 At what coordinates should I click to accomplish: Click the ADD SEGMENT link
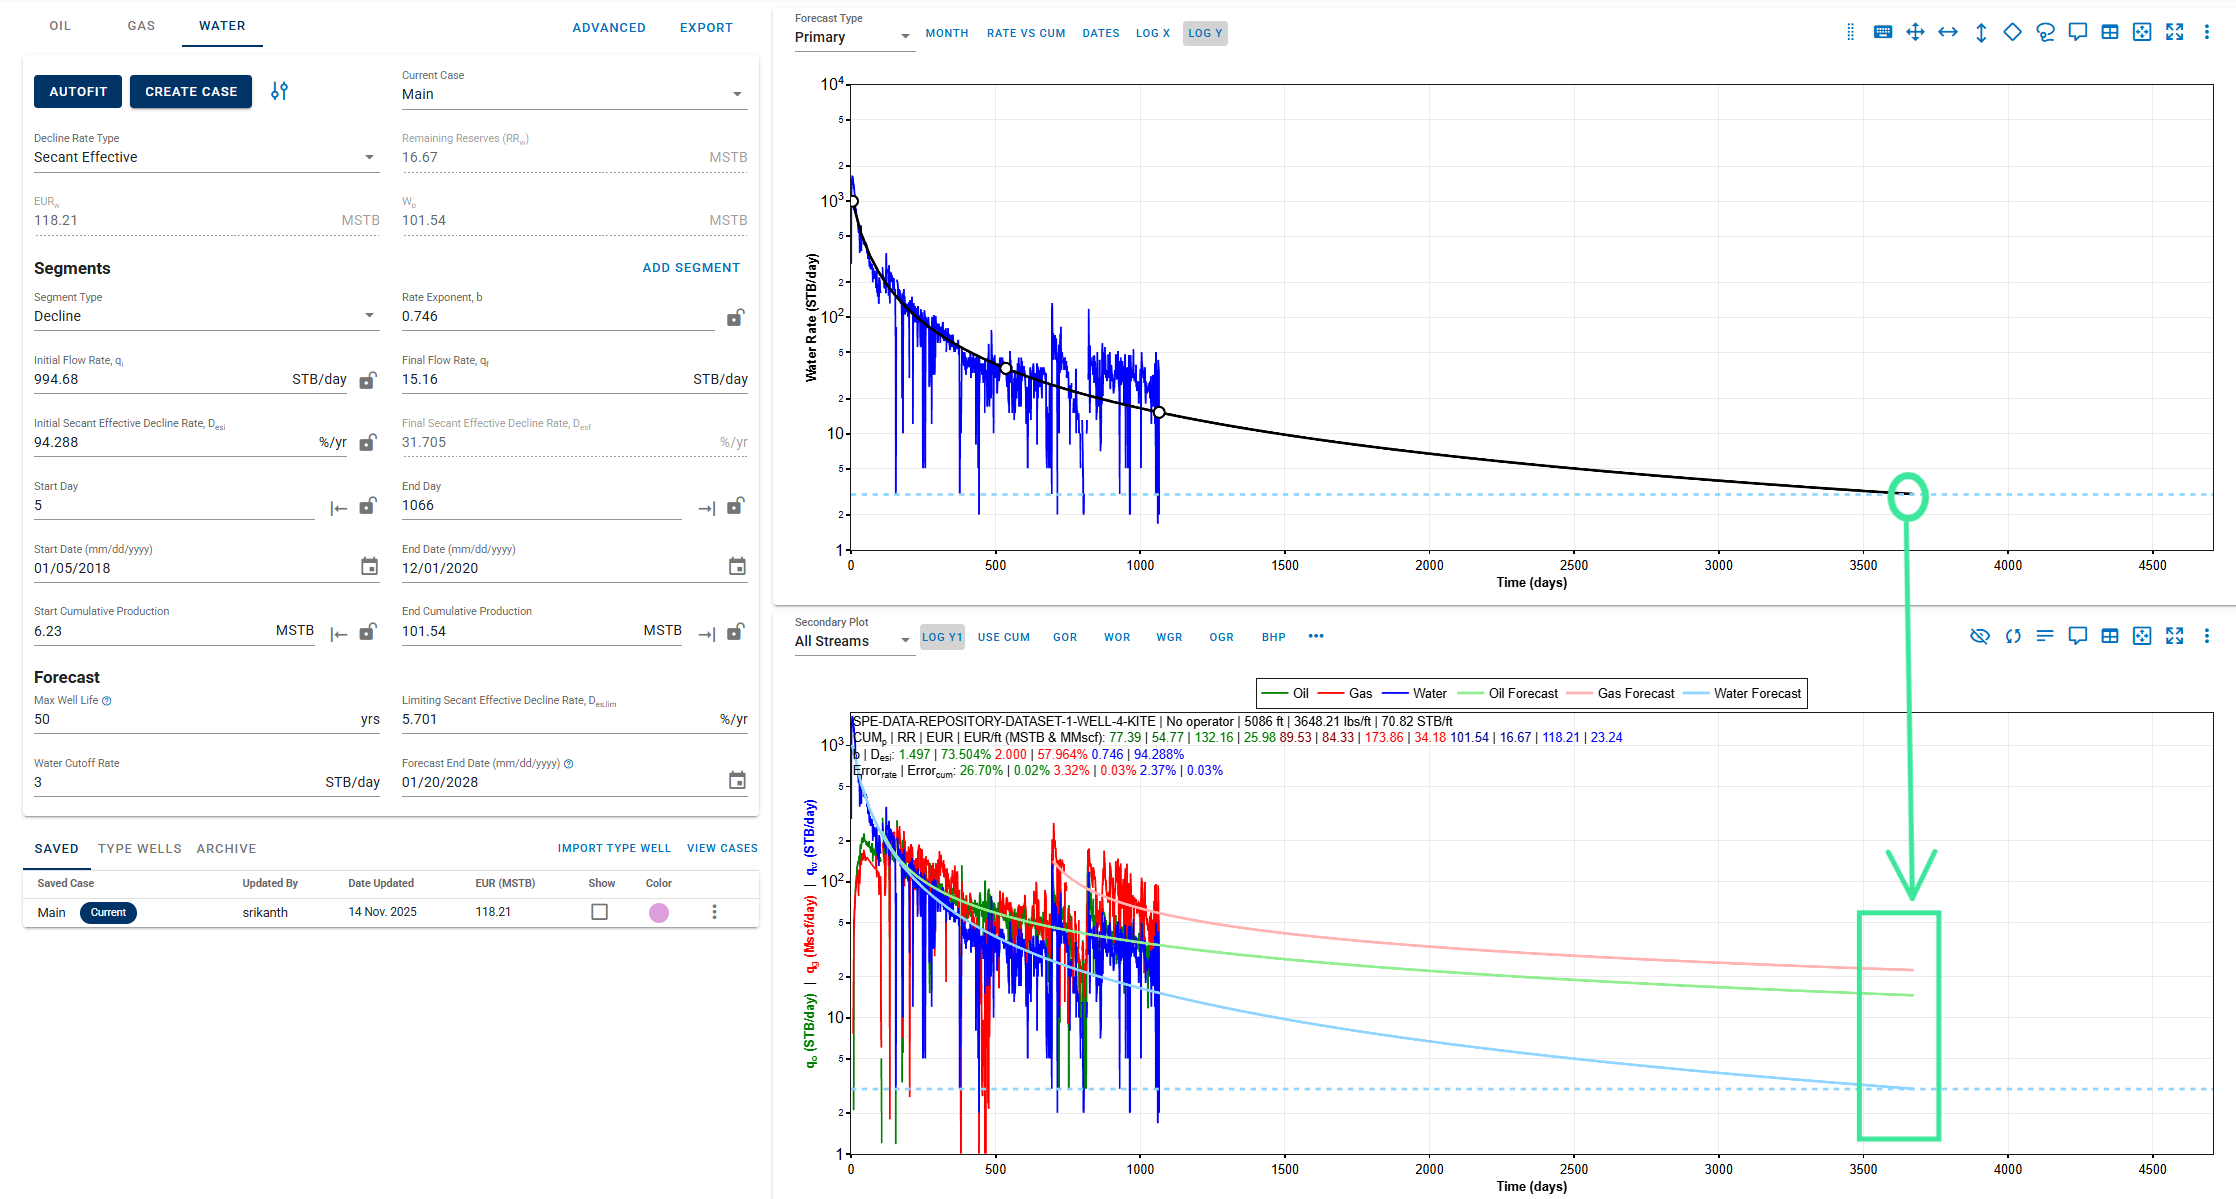[x=691, y=268]
